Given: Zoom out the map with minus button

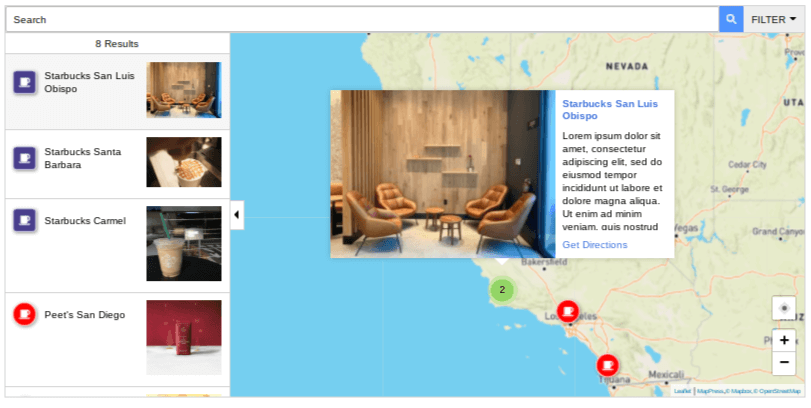Looking at the screenshot, I should pyautogui.click(x=784, y=363).
